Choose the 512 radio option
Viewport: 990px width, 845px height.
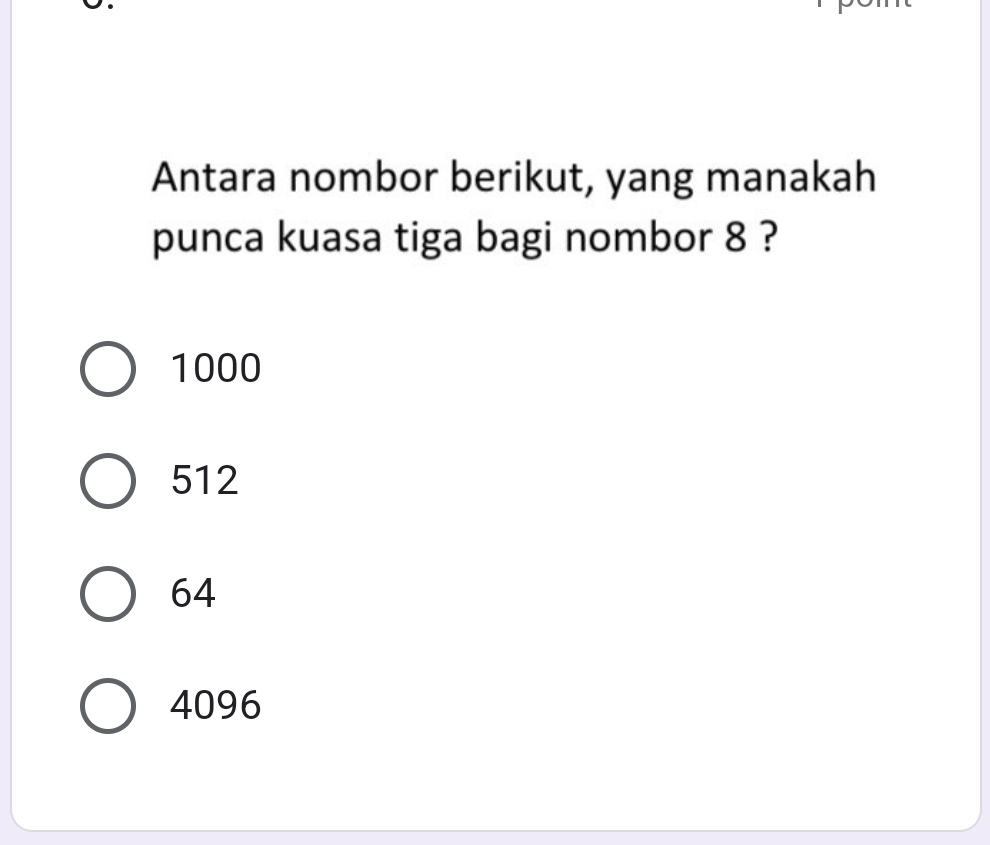pyautogui.click(x=107, y=481)
